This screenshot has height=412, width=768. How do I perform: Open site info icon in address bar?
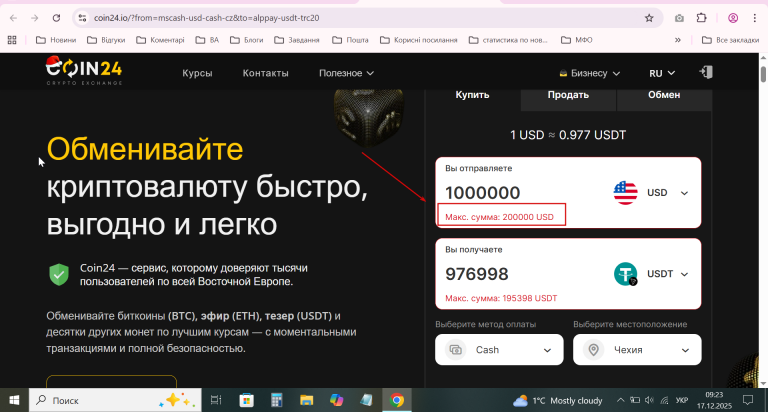point(82,18)
